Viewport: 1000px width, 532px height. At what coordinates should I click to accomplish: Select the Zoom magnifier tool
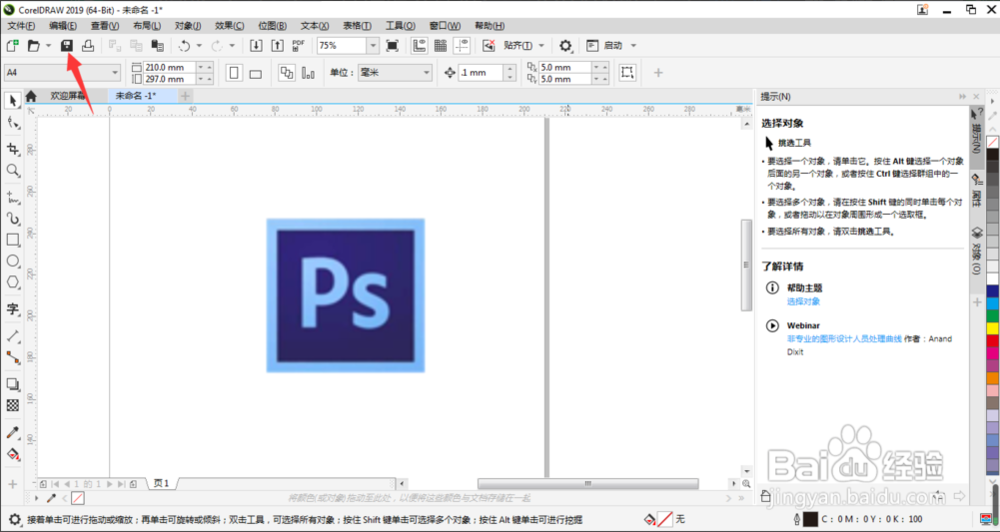coord(13,170)
